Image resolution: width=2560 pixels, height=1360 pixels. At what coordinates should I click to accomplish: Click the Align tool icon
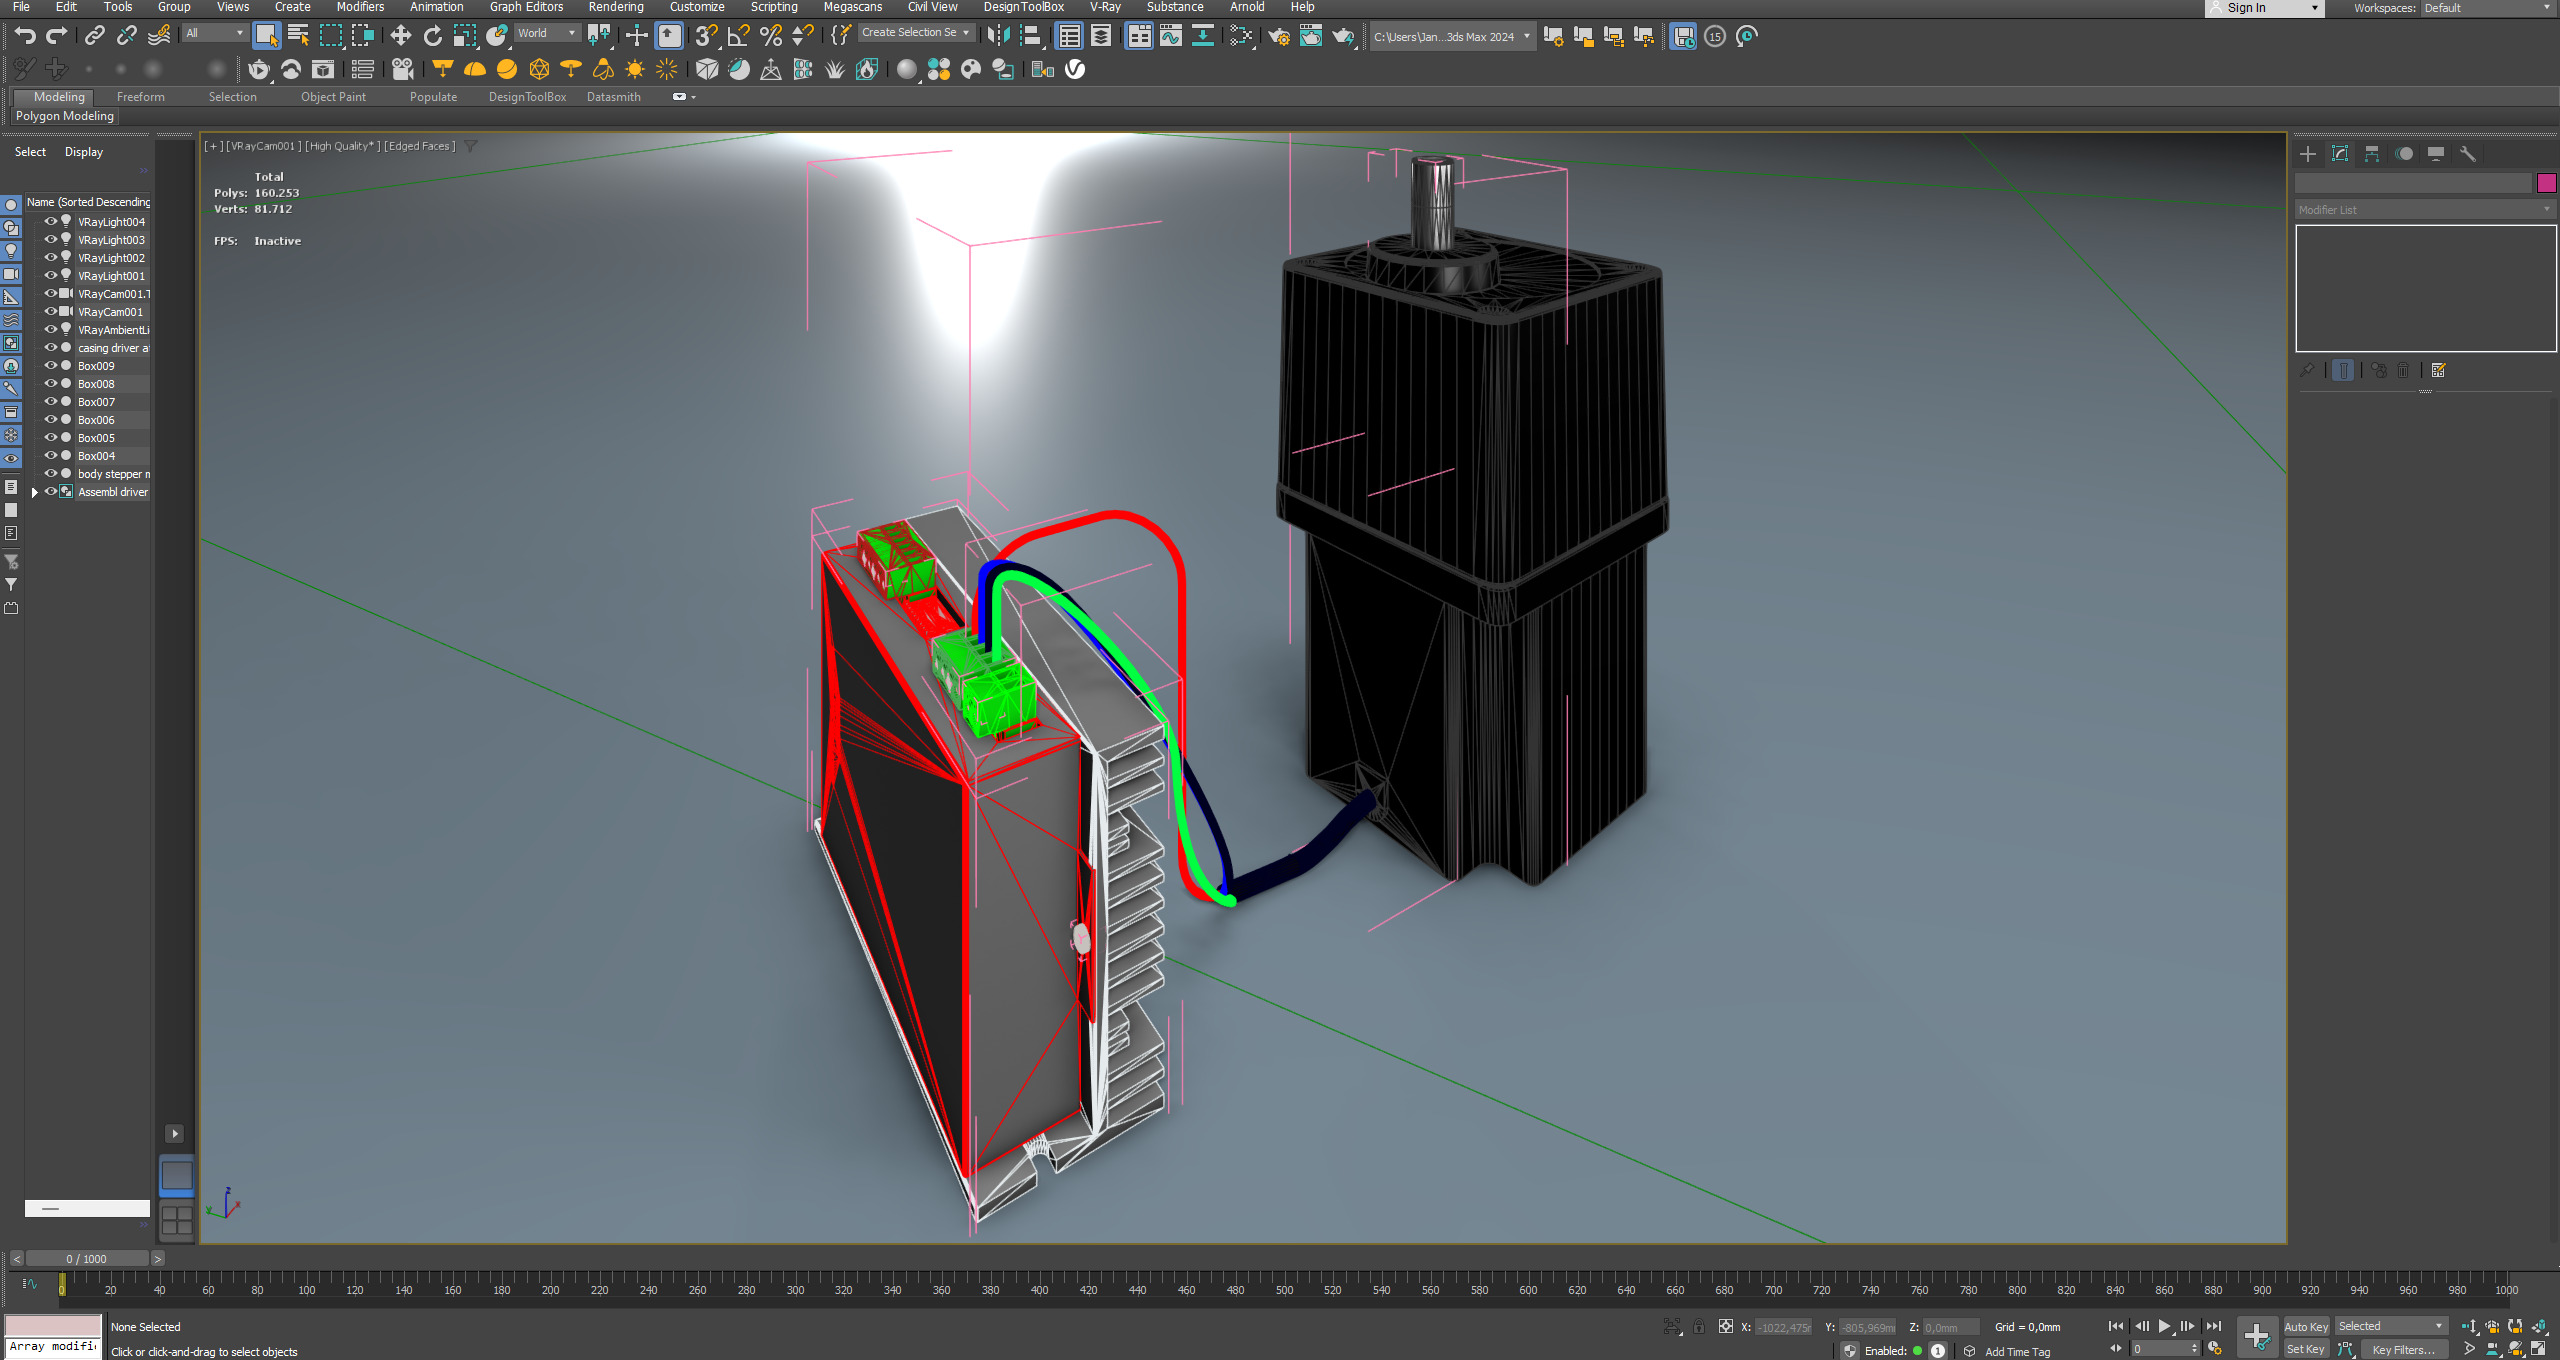(x=1030, y=36)
